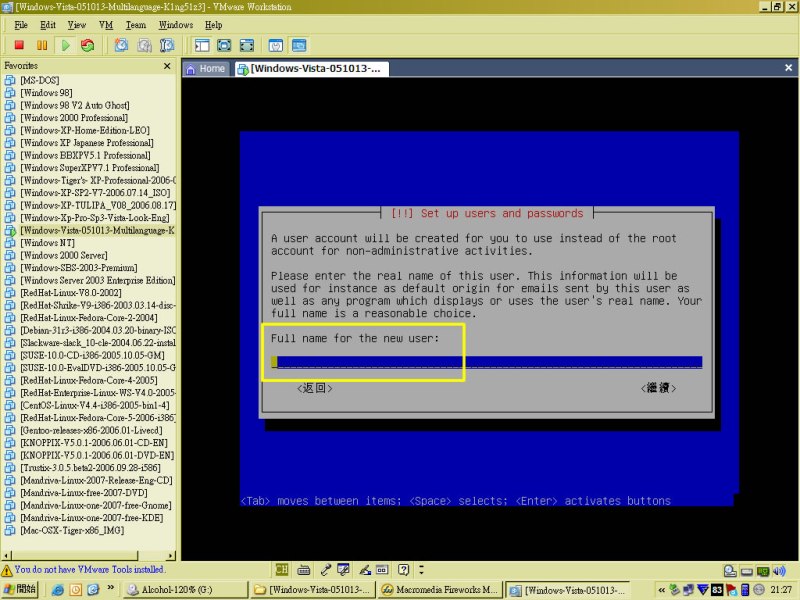
Task: Toggle the sidebar with the toolbar icon
Action: tap(202, 45)
